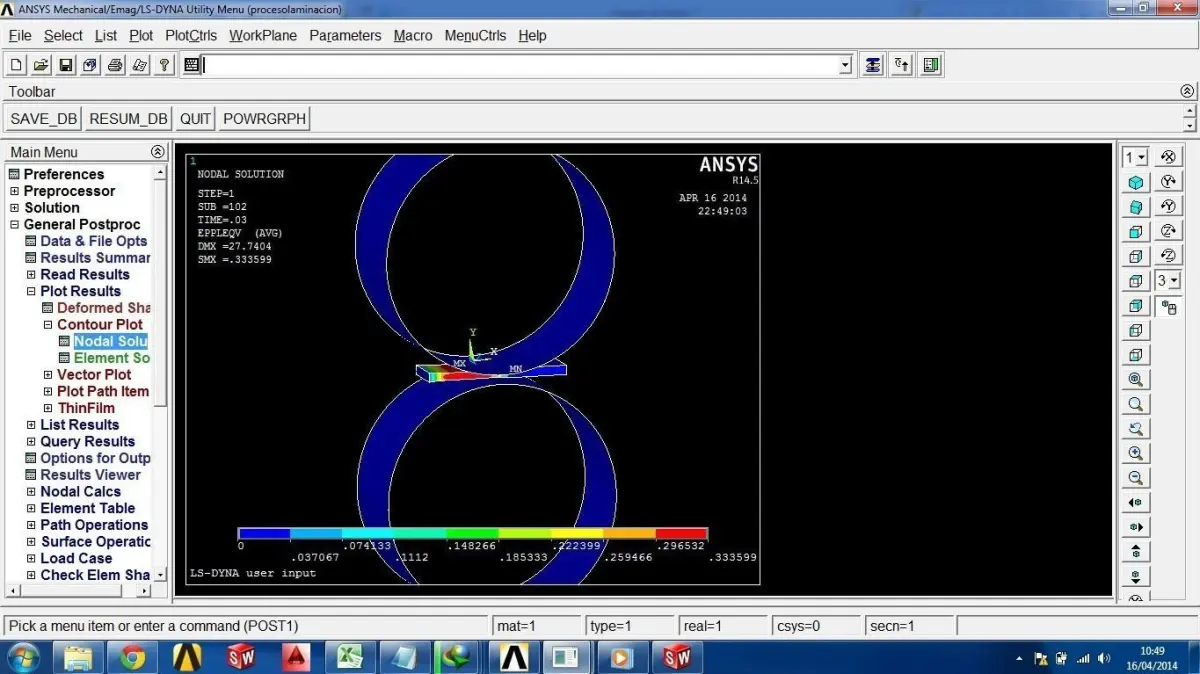Click the SAVE_DB button
The width and height of the screenshot is (1200, 674).
[43, 119]
